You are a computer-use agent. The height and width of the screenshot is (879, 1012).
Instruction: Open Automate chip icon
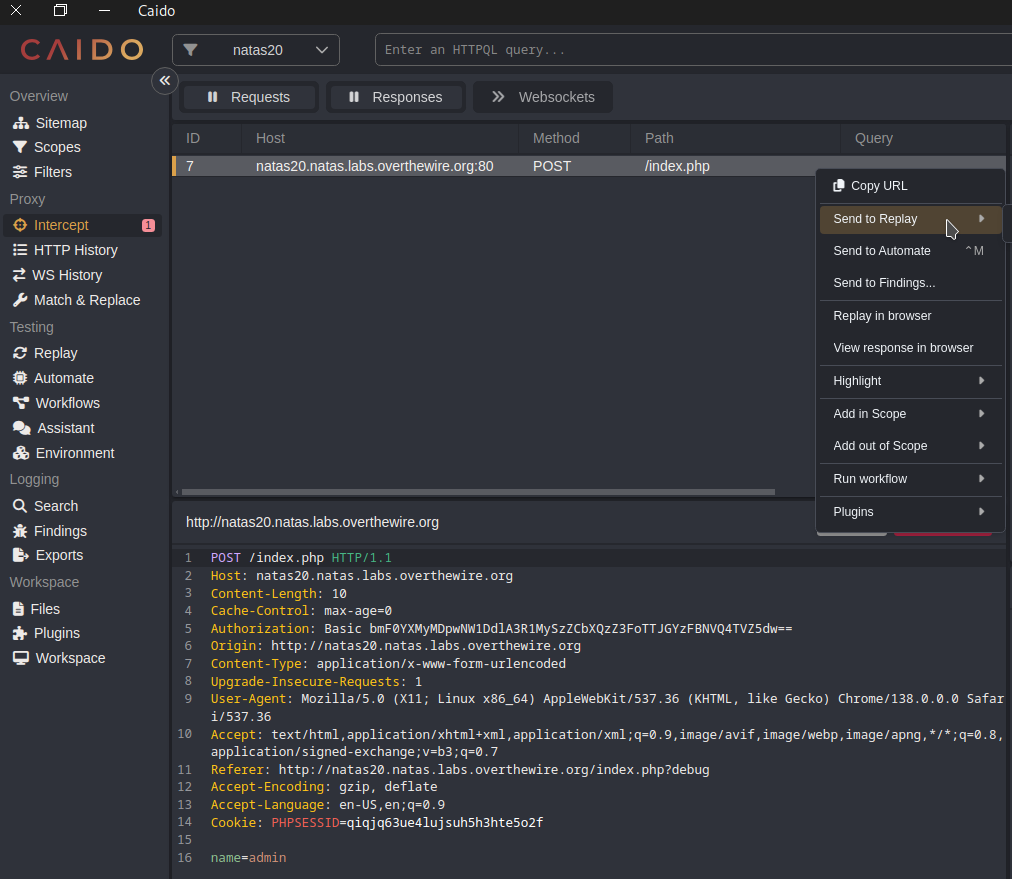20,378
